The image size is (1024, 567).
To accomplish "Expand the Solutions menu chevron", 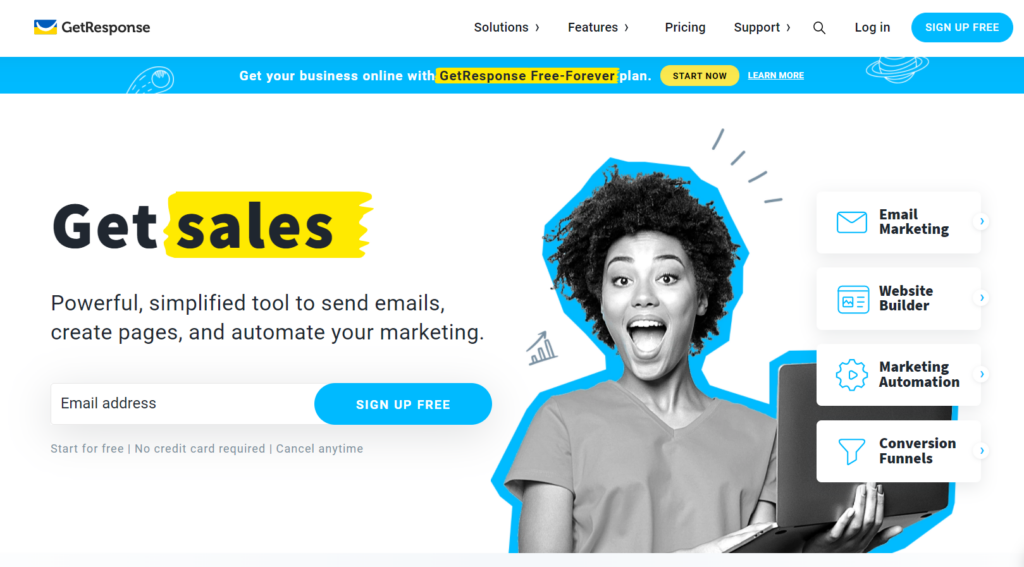I will 537,27.
